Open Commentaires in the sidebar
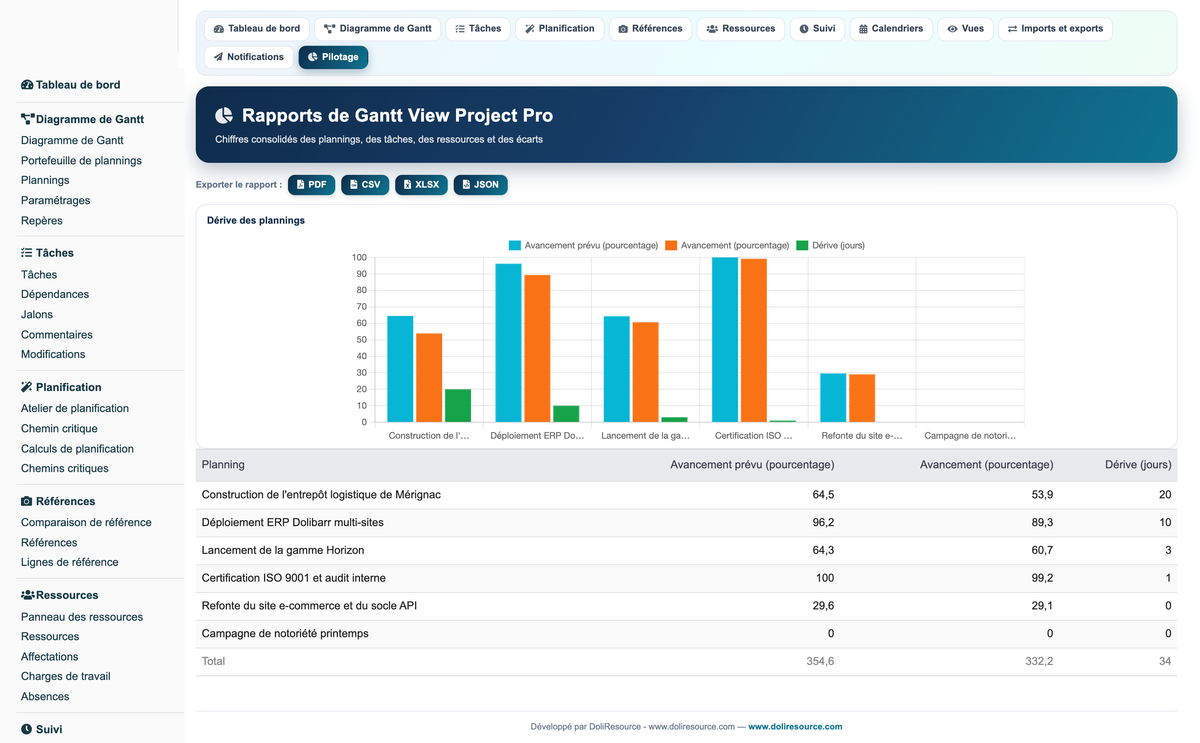 tap(57, 334)
